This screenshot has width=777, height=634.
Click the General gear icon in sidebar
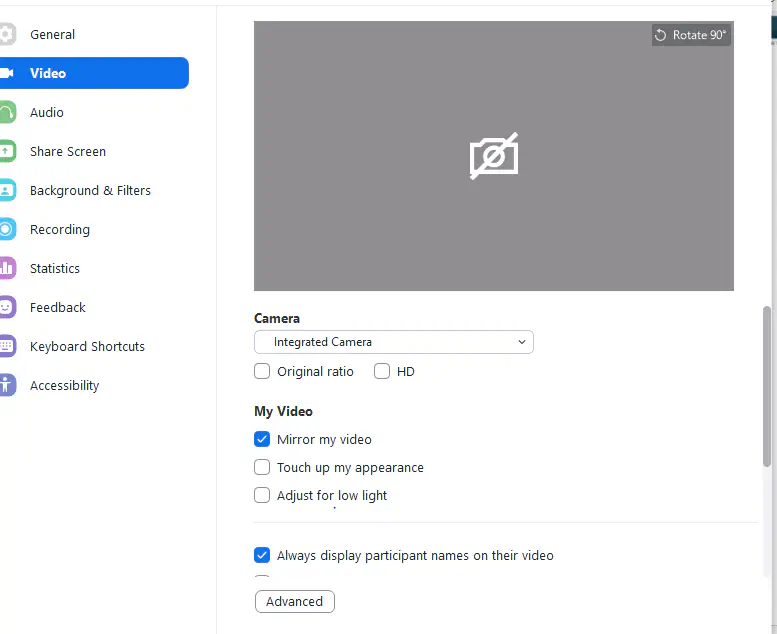[x=7, y=35]
